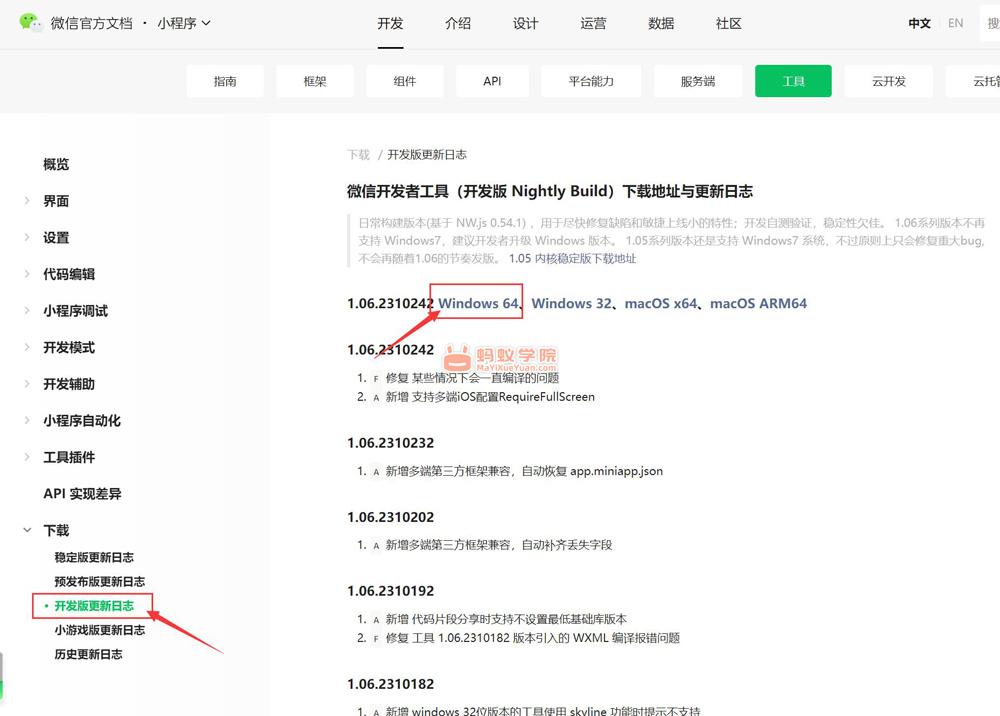Open the 云托管 section button
The height and width of the screenshot is (716, 1000).
pyautogui.click(x=973, y=81)
